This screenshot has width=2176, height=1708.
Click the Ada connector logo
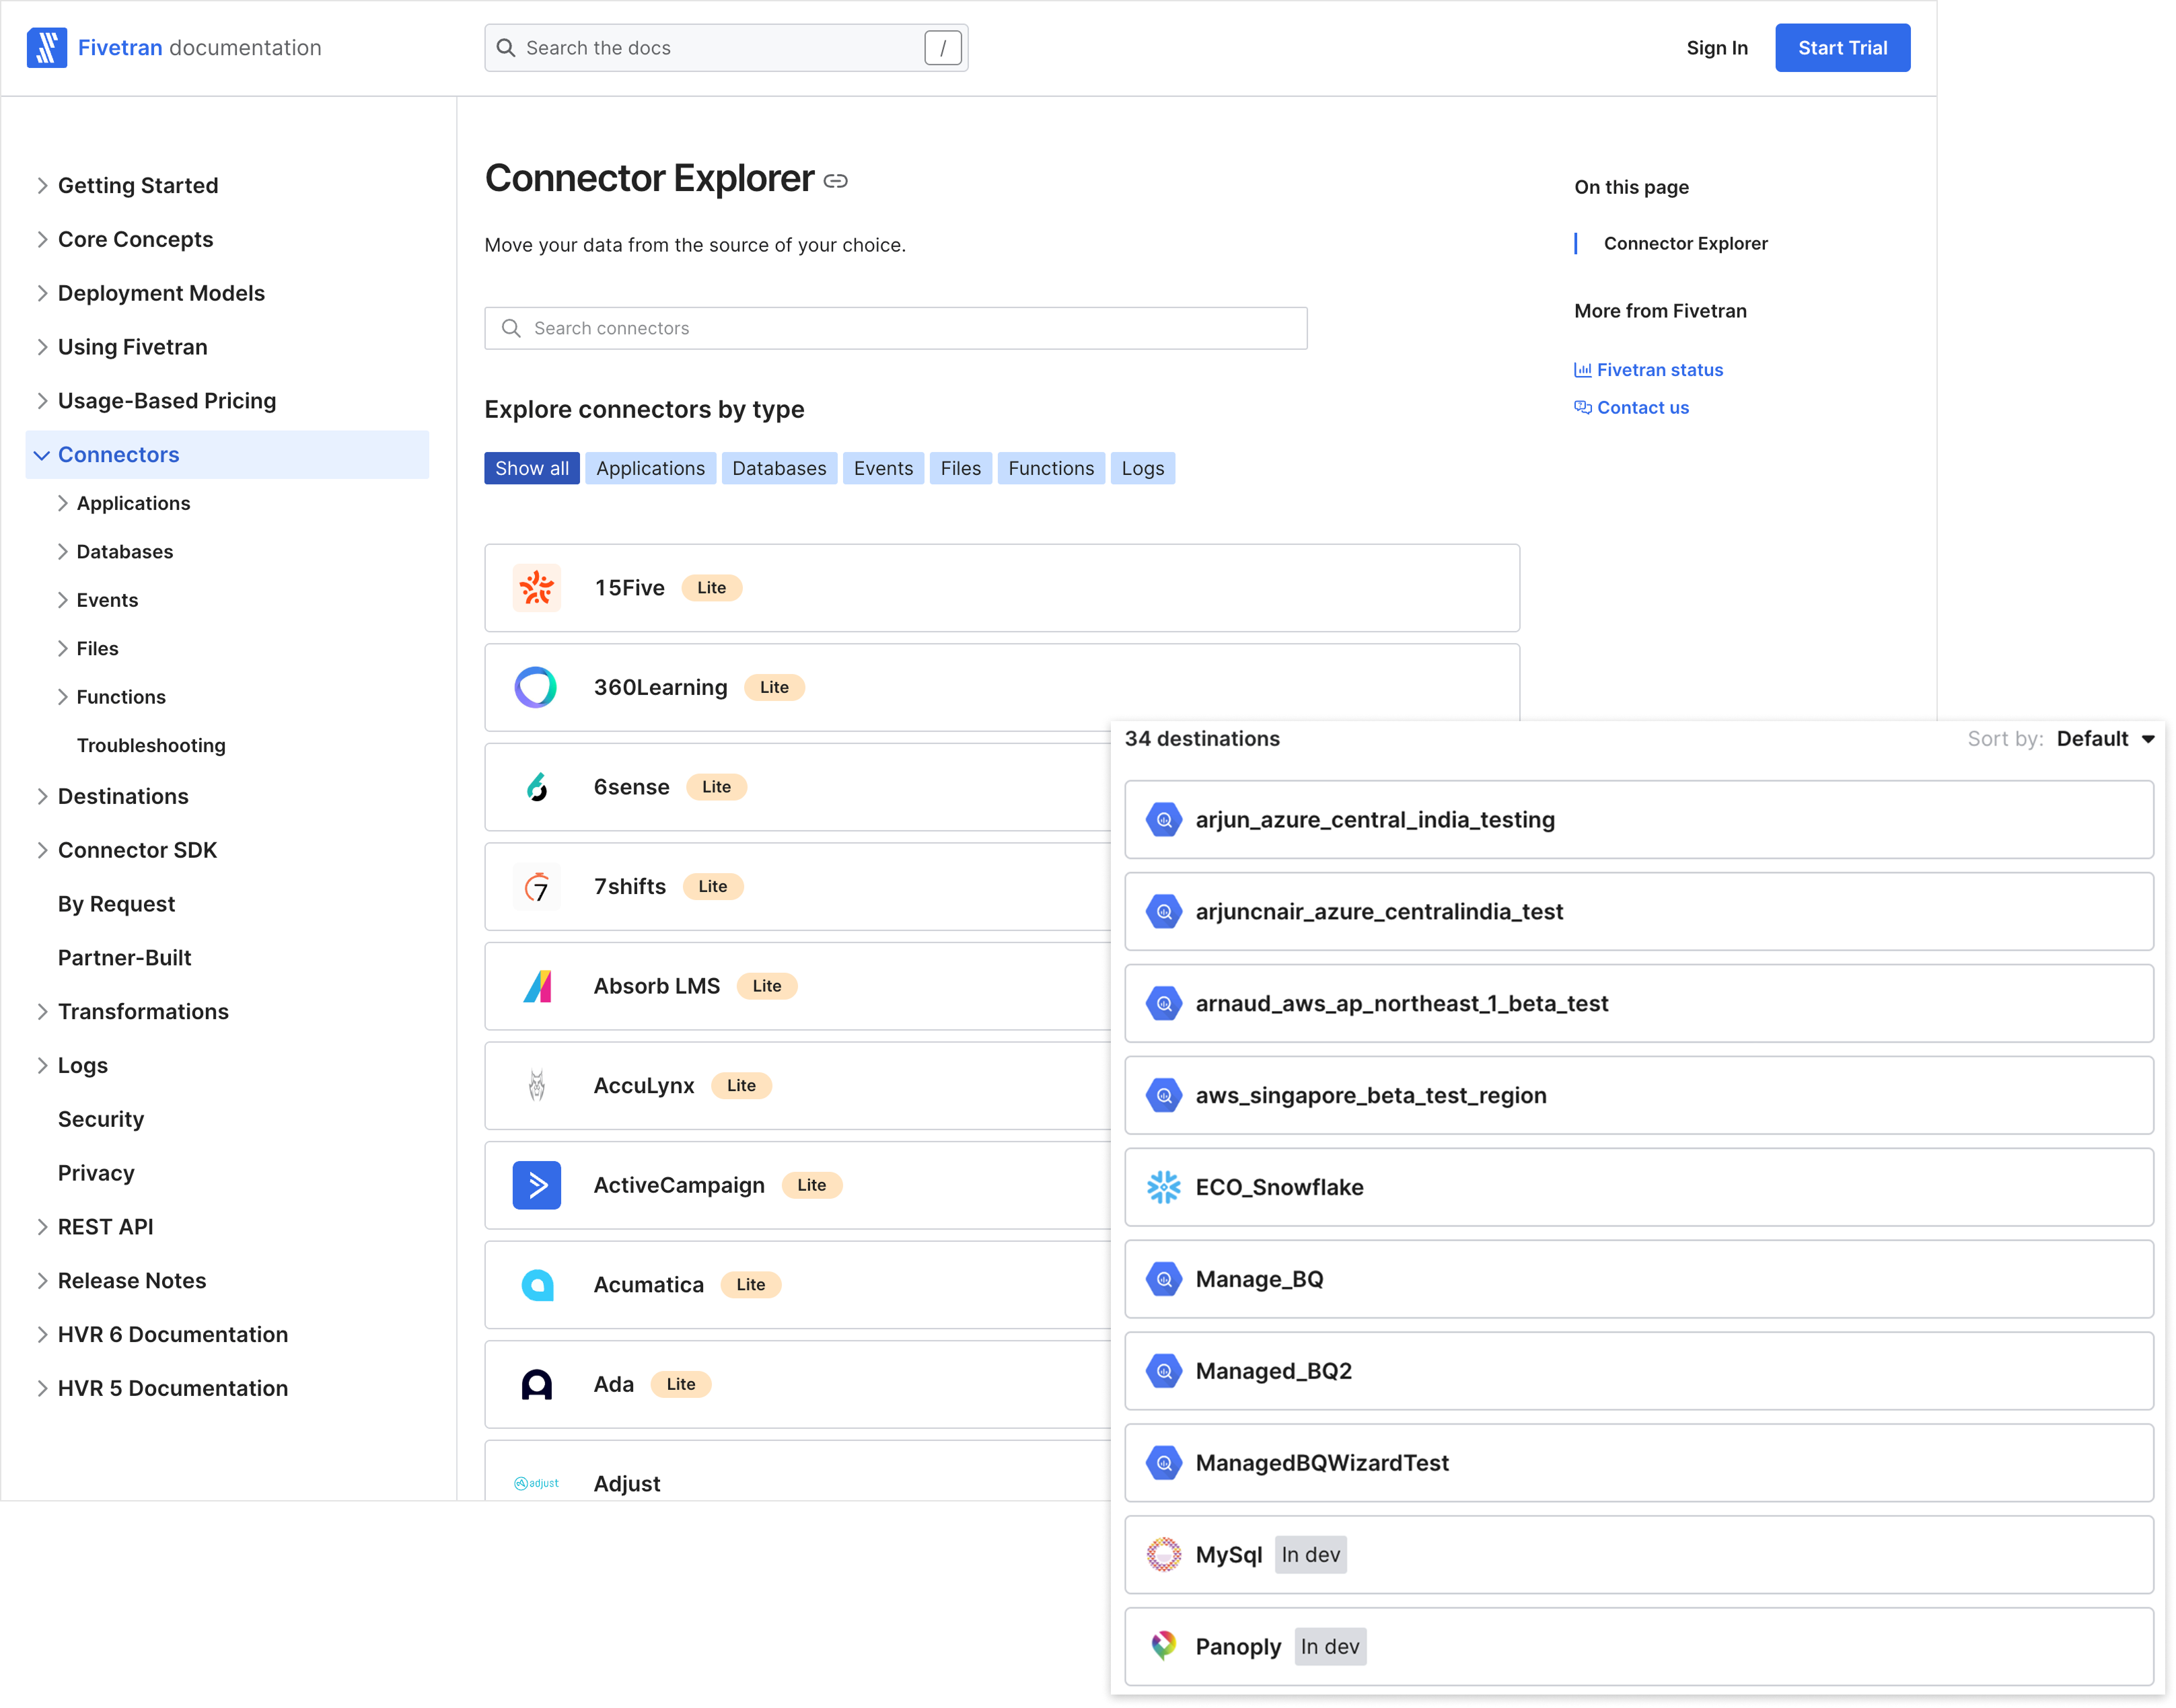click(536, 1384)
